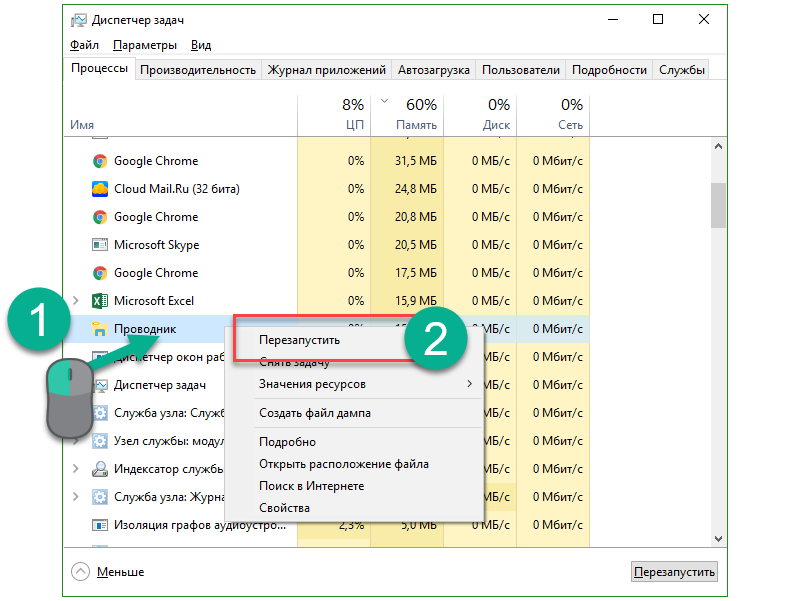Click the 15,9 МБ memory cell
The image size is (796, 601).
(x=407, y=300)
